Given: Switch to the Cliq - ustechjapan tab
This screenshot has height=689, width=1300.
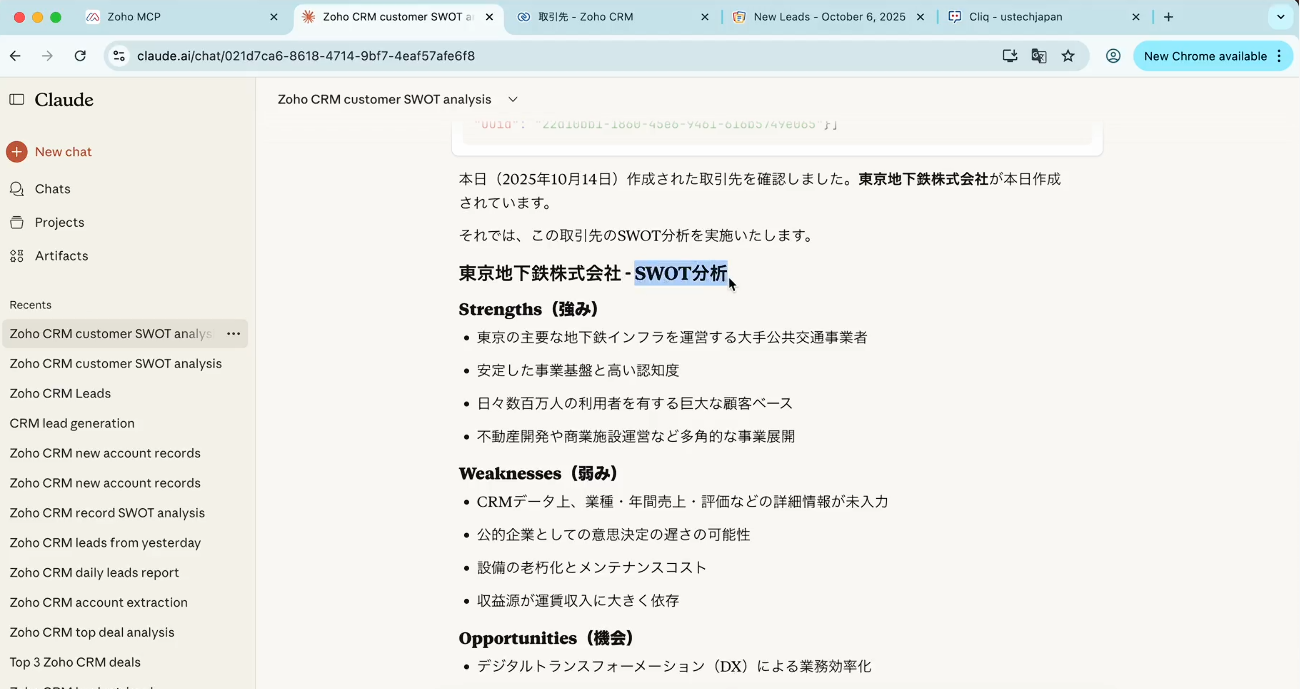Looking at the screenshot, I should click(1045, 17).
